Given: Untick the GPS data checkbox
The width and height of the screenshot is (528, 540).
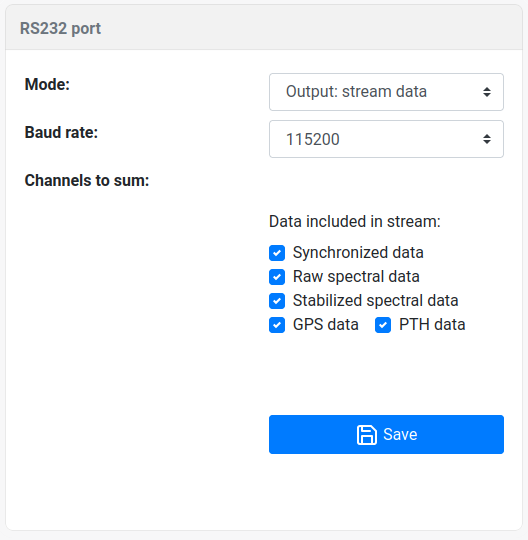Looking at the screenshot, I should (x=277, y=325).
